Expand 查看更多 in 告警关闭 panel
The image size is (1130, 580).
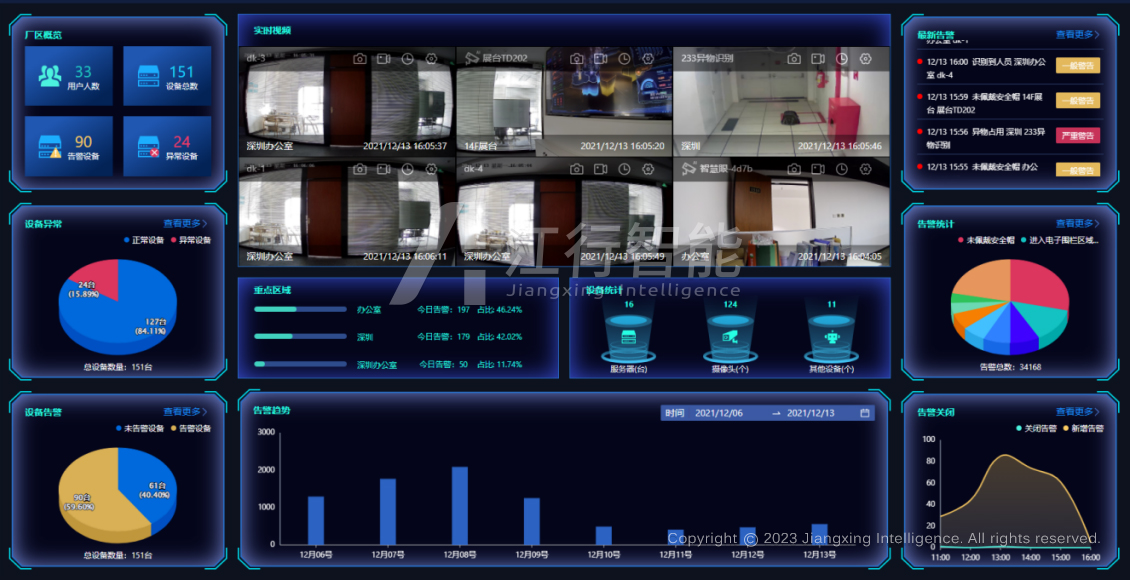pos(1077,411)
